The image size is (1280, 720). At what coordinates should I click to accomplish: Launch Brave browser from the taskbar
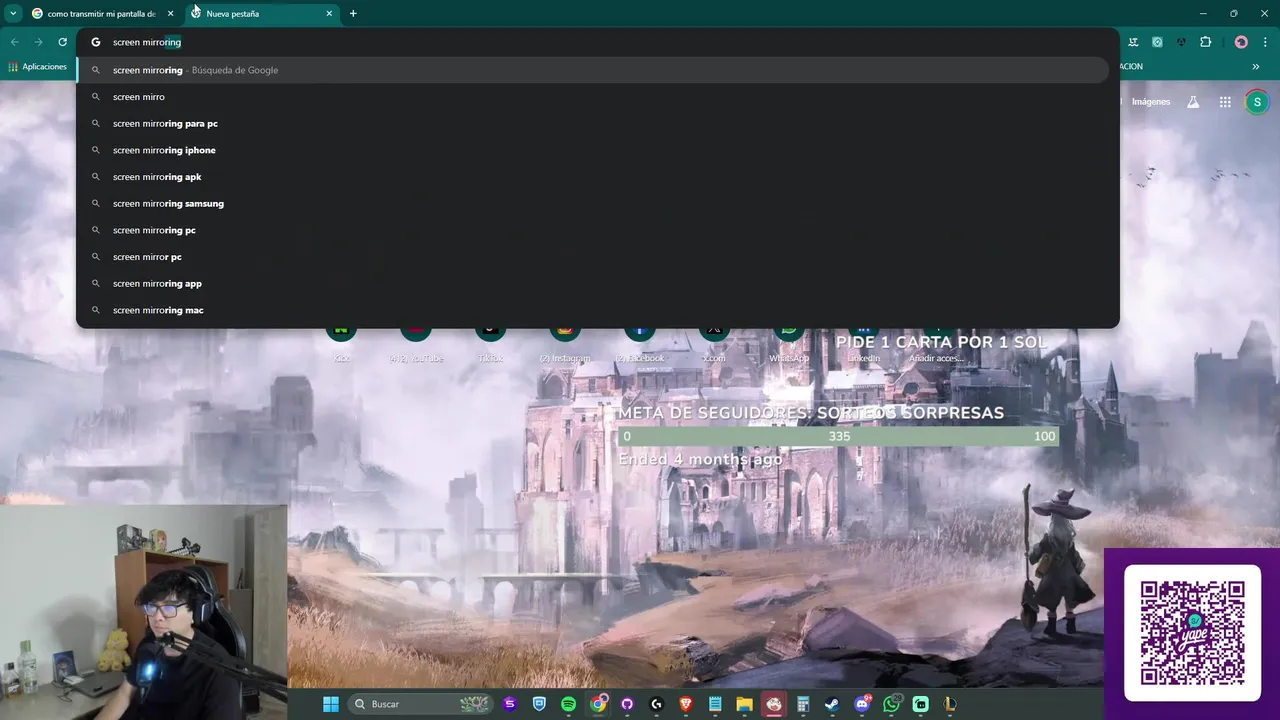[x=686, y=704]
